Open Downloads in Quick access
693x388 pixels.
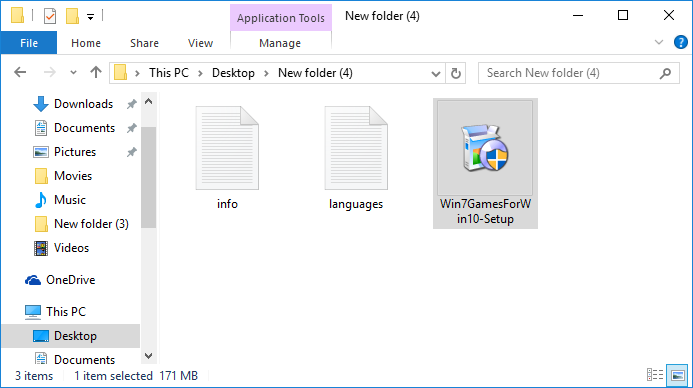(84, 104)
